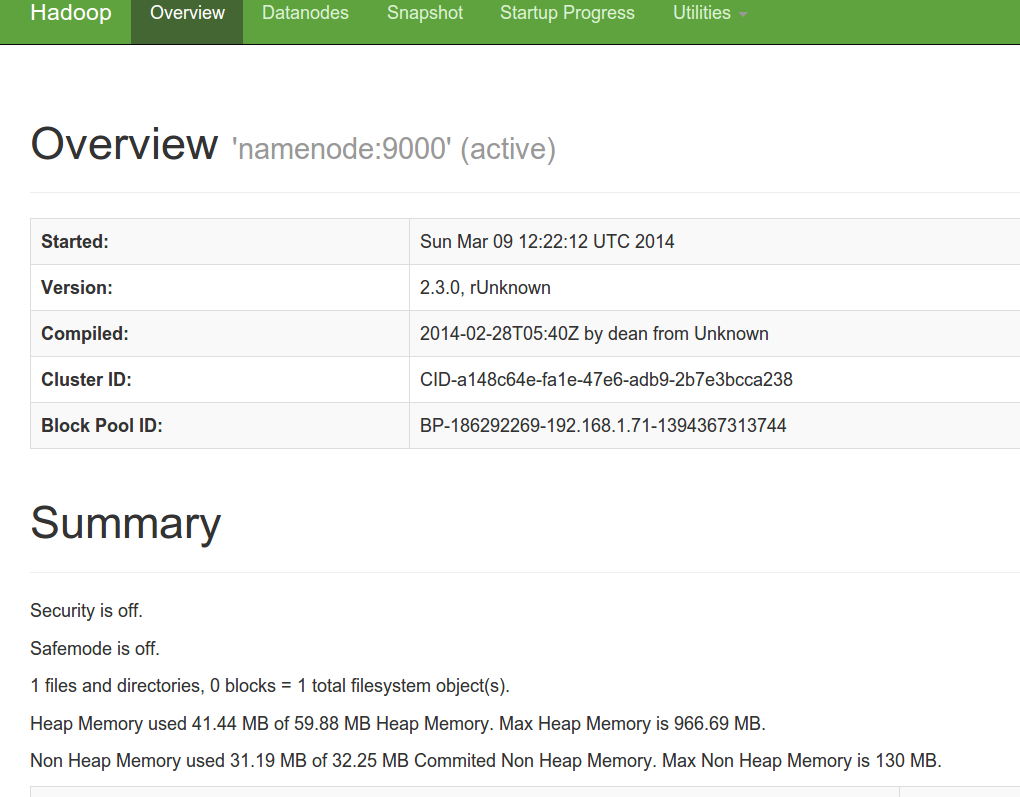Image resolution: width=1020 pixels, height=797 pixels.
Task: Click the Overview page title
Action: click(124, 144)
